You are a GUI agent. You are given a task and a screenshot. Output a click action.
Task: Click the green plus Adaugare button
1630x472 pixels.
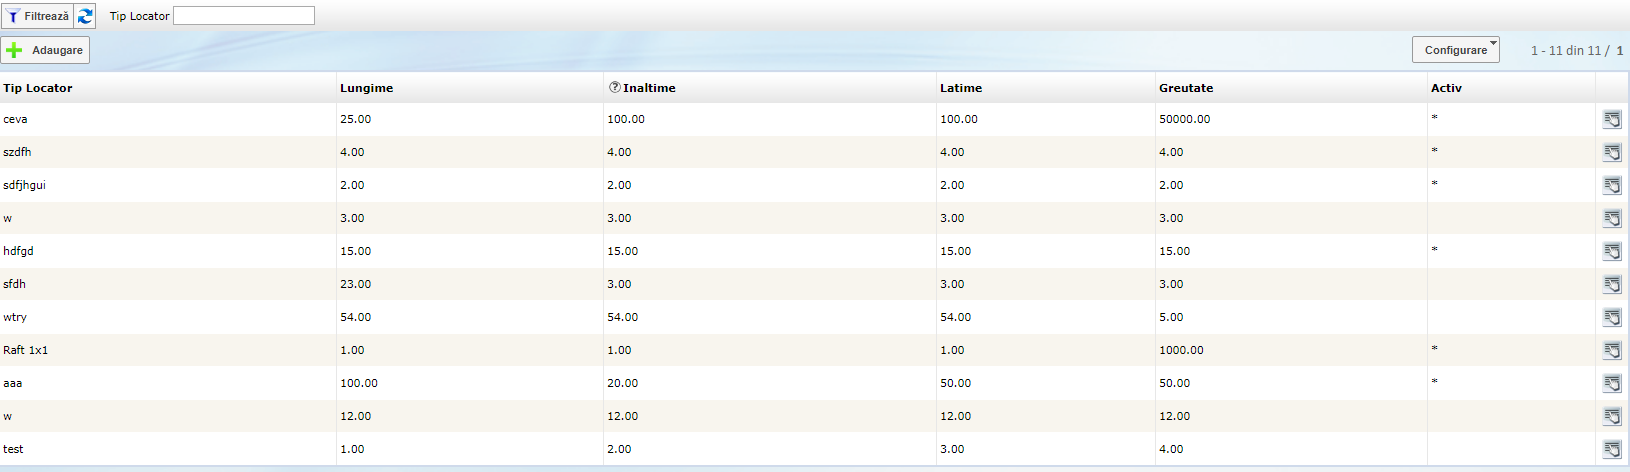(45, 50)
